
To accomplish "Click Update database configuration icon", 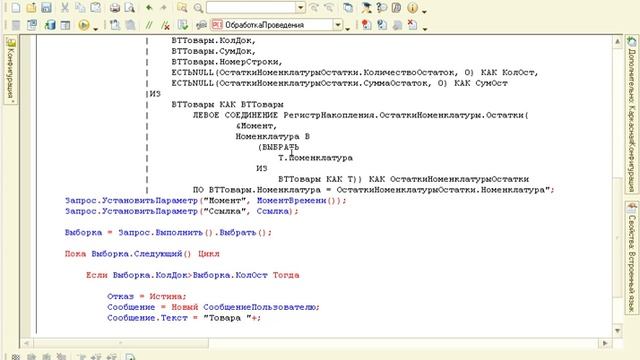I will point(50,25).
